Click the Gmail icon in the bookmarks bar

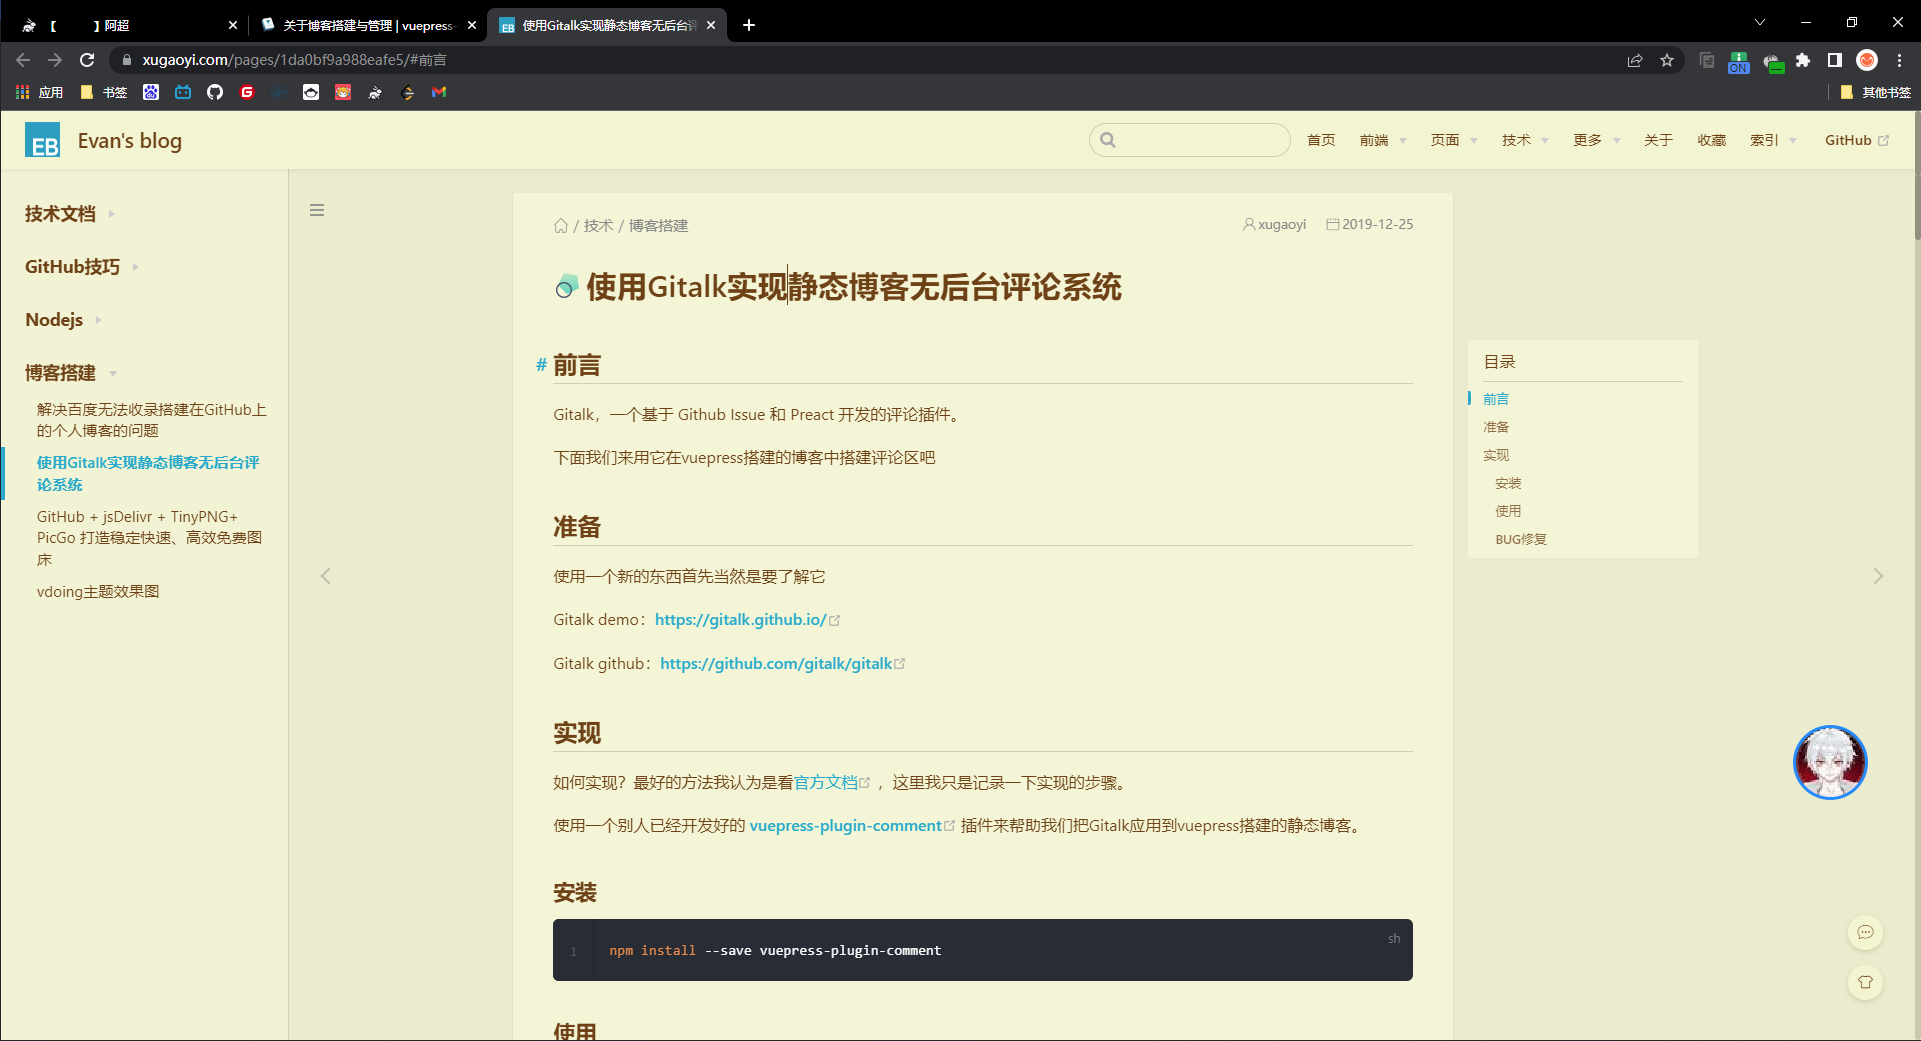click(439, 92)
